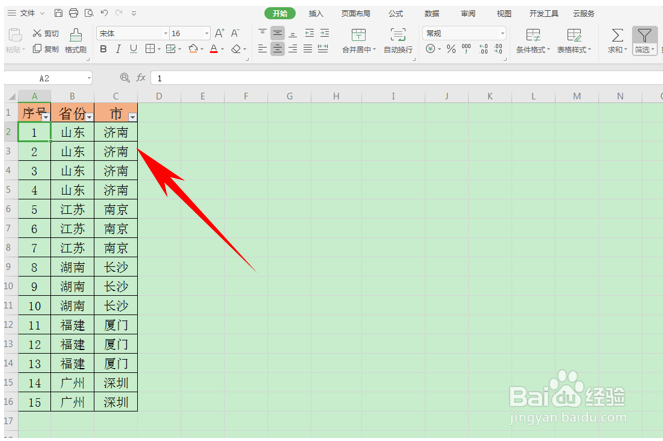
Task: Click the Merge and Center (合并居中) icon
Action: pyautogui.click(x=358, y=35)
